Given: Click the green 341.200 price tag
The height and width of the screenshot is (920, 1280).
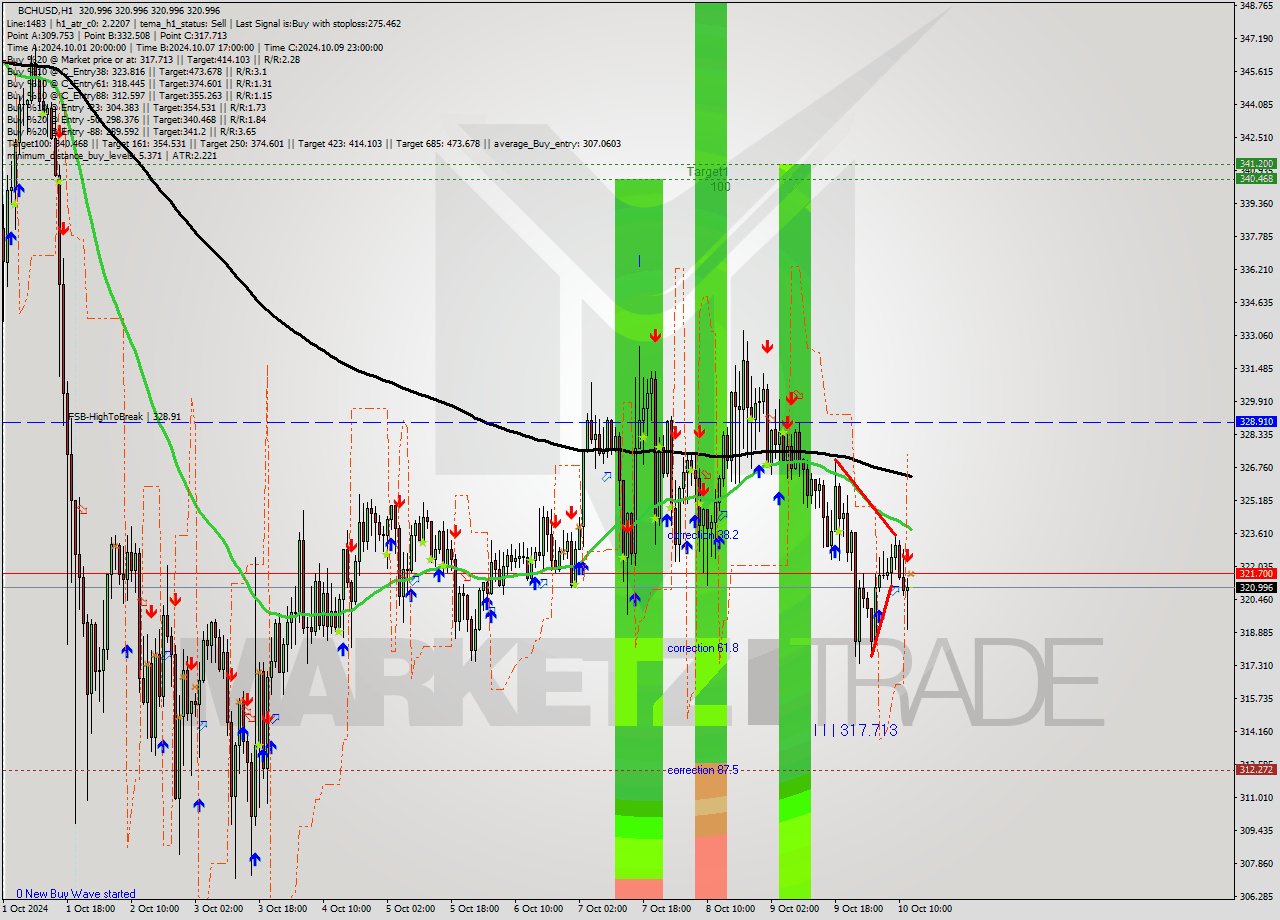Looking at the screenshot, I should [1256, 163].
